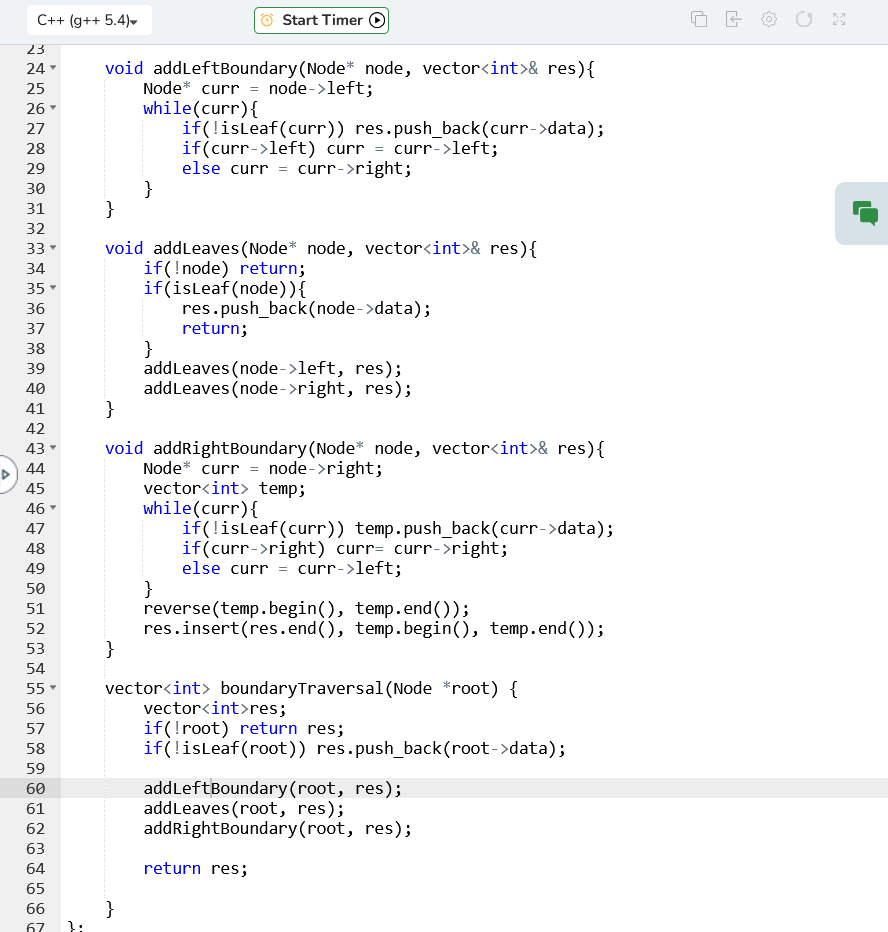The image size is (888, 932).
Task: Click 'addRightBoundary(root, res);' on line 62
Action: pyautogui.click(x=278, y=829)
